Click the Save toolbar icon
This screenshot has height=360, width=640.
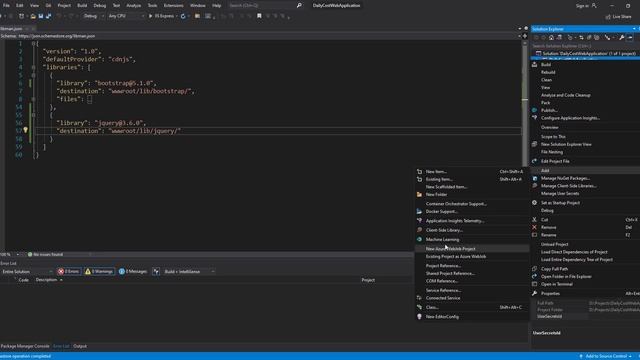41,16
